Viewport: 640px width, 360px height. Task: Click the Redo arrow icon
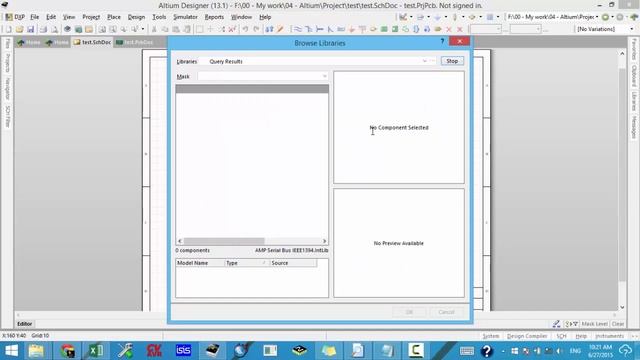coord(256,29)
